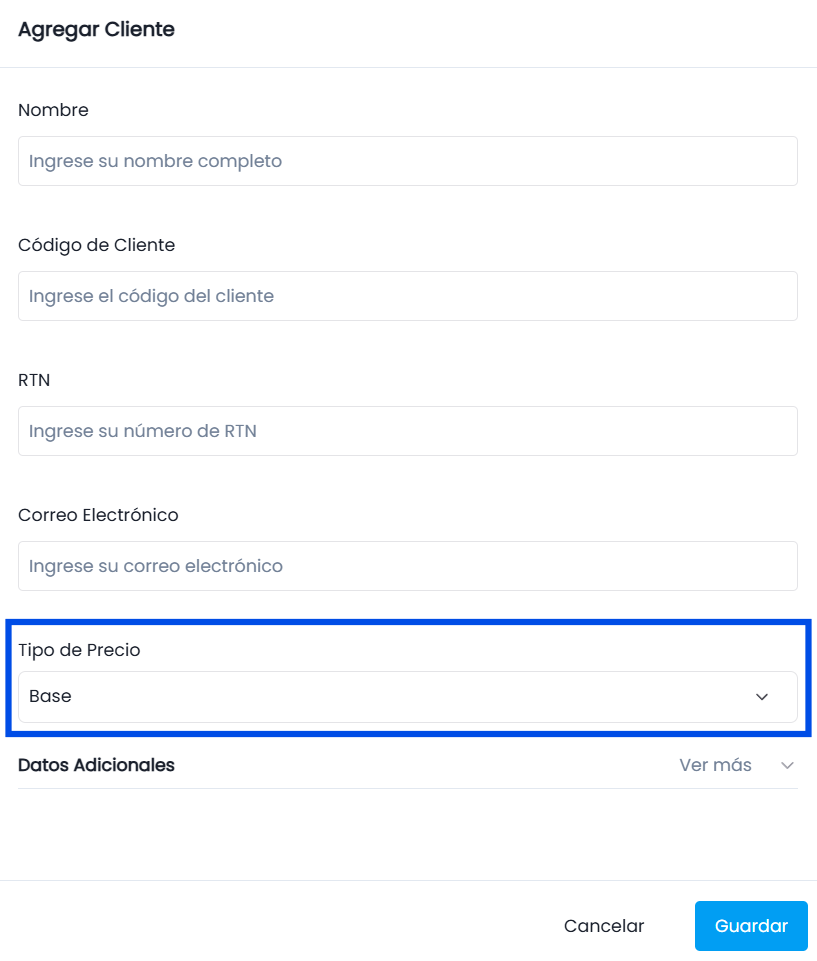Click into the Código de Cliente field
The width and height of the screenshot is (817, 961).
pos(408,296)
